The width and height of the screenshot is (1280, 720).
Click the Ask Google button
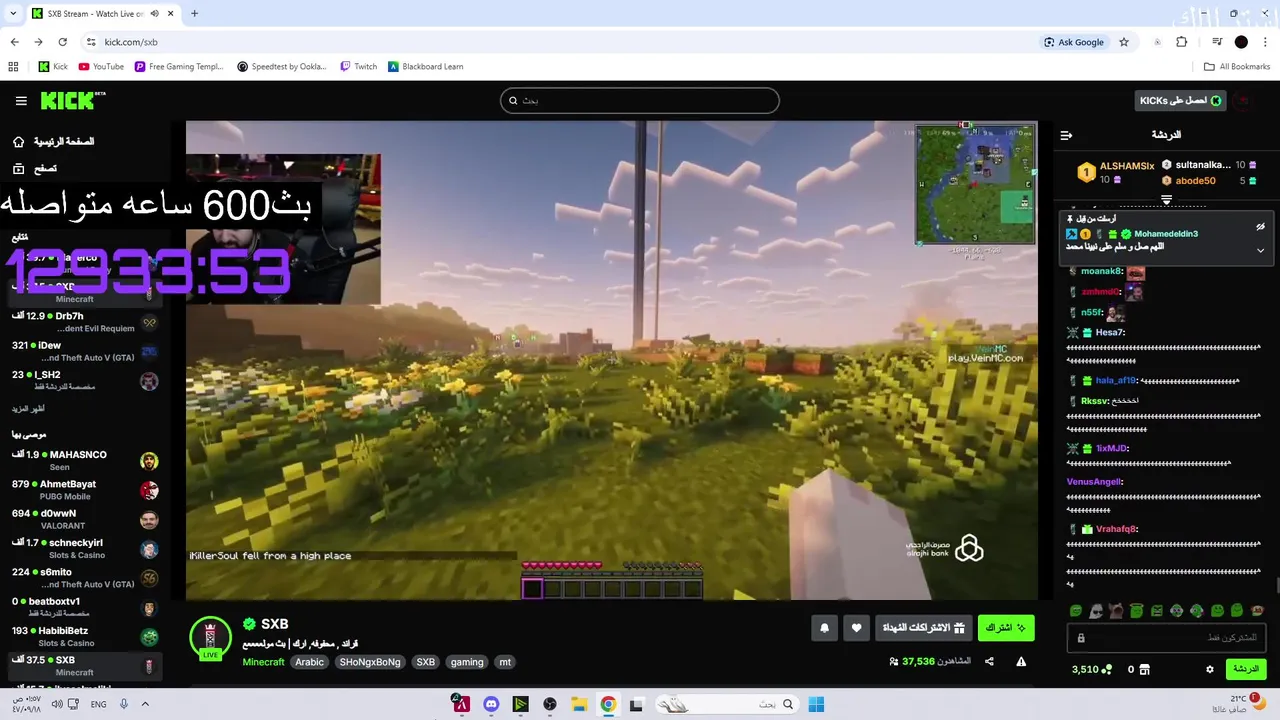[x=1074, y=42]
